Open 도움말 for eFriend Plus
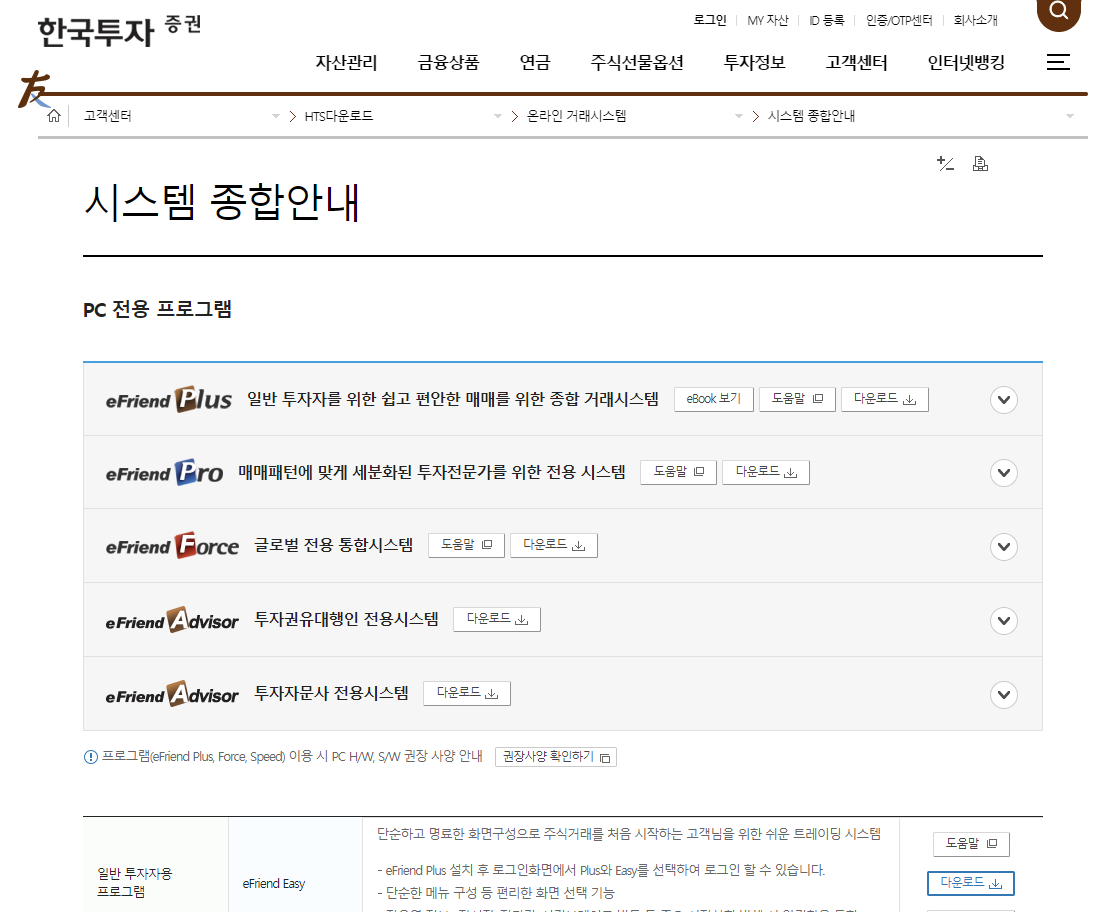 tap(797, 399)
